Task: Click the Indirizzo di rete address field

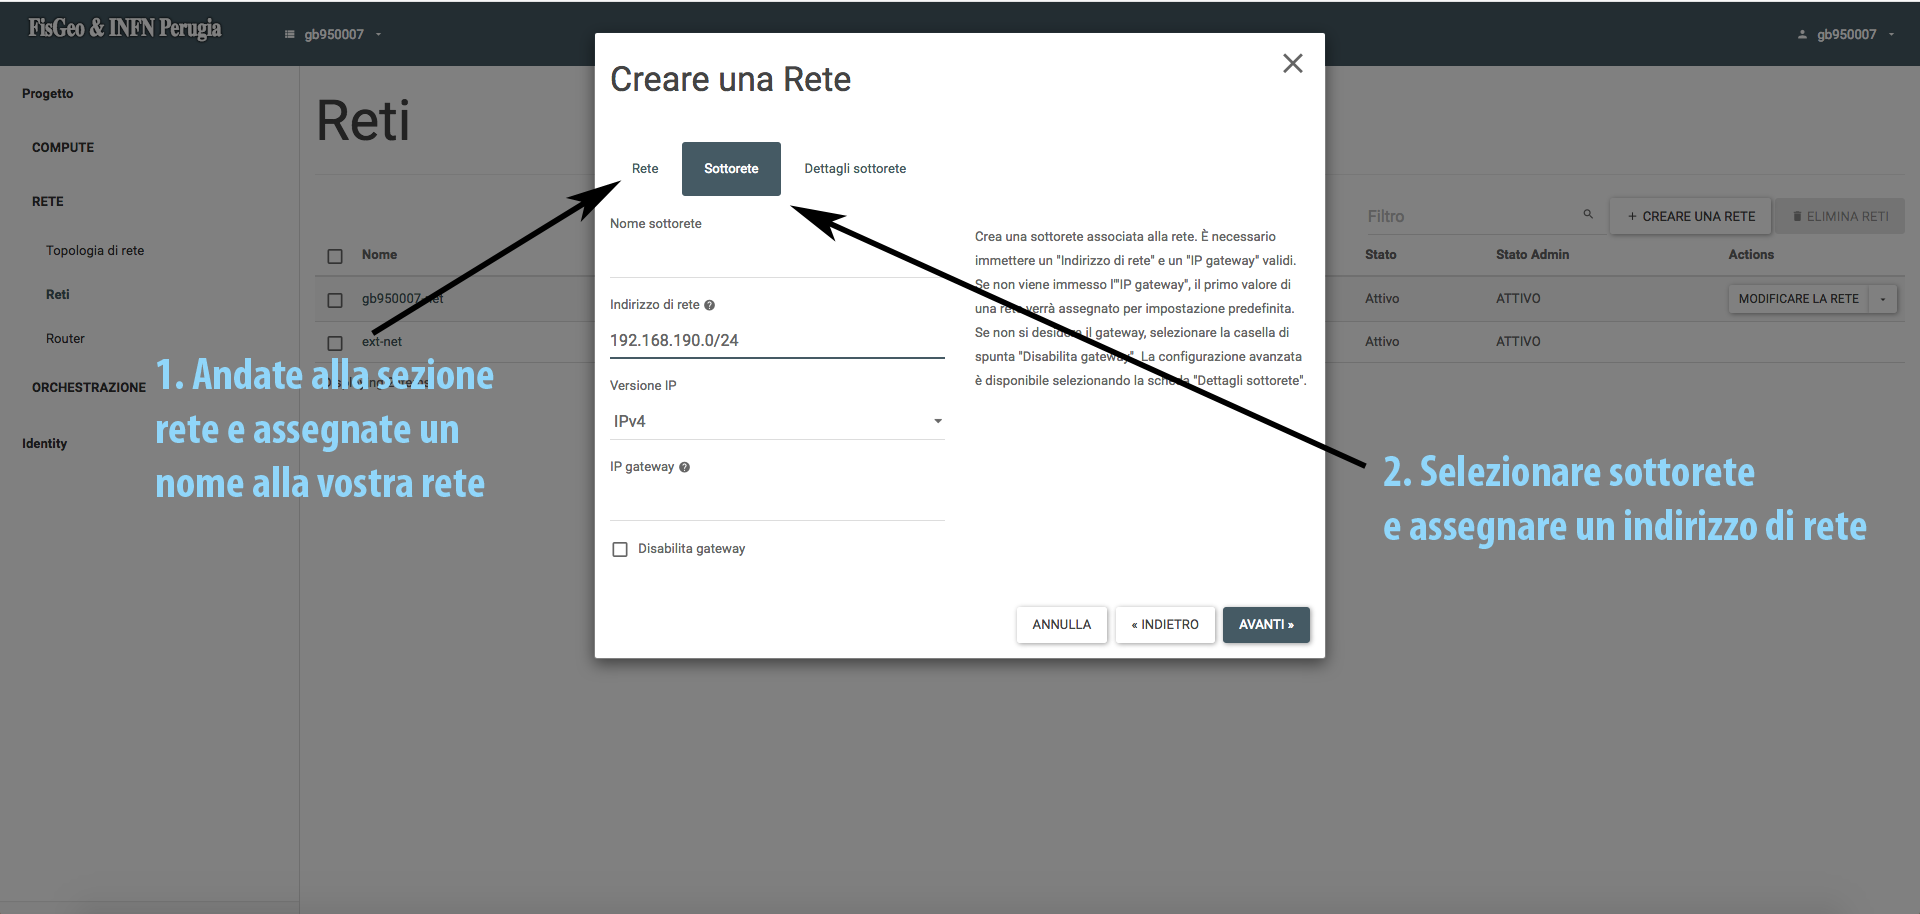Action: pos(777,340)
